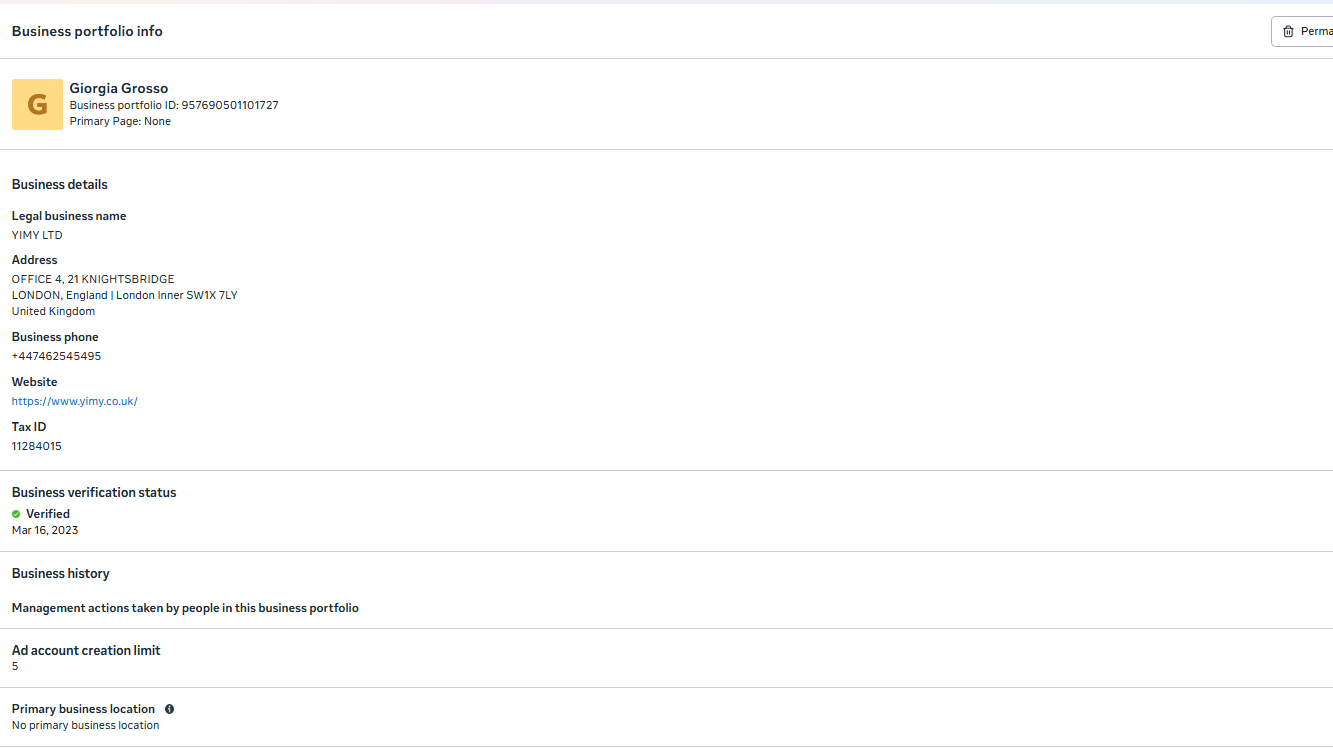This screenshot has width=1333, height=748.
Task: Click the Tax ID value 11284015
Action: click(x=37, y=446)
